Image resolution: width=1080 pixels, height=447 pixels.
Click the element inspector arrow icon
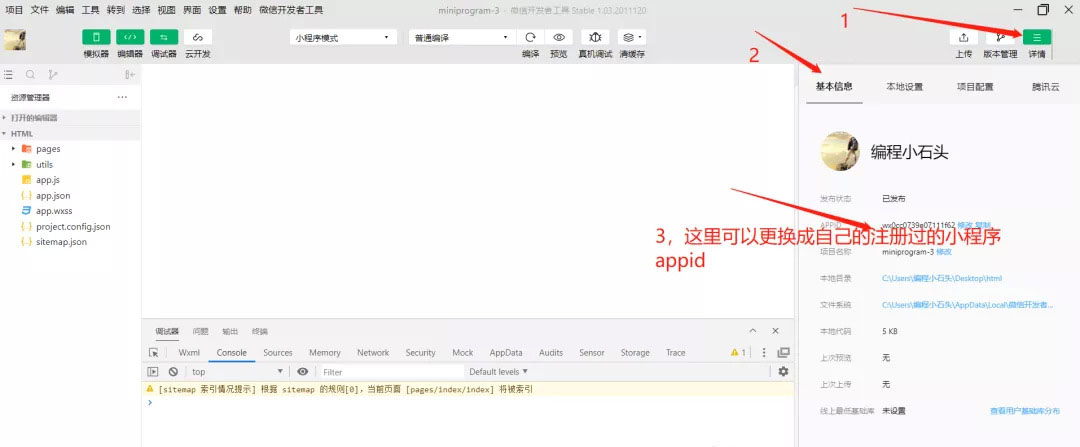[x=154, y=353]
